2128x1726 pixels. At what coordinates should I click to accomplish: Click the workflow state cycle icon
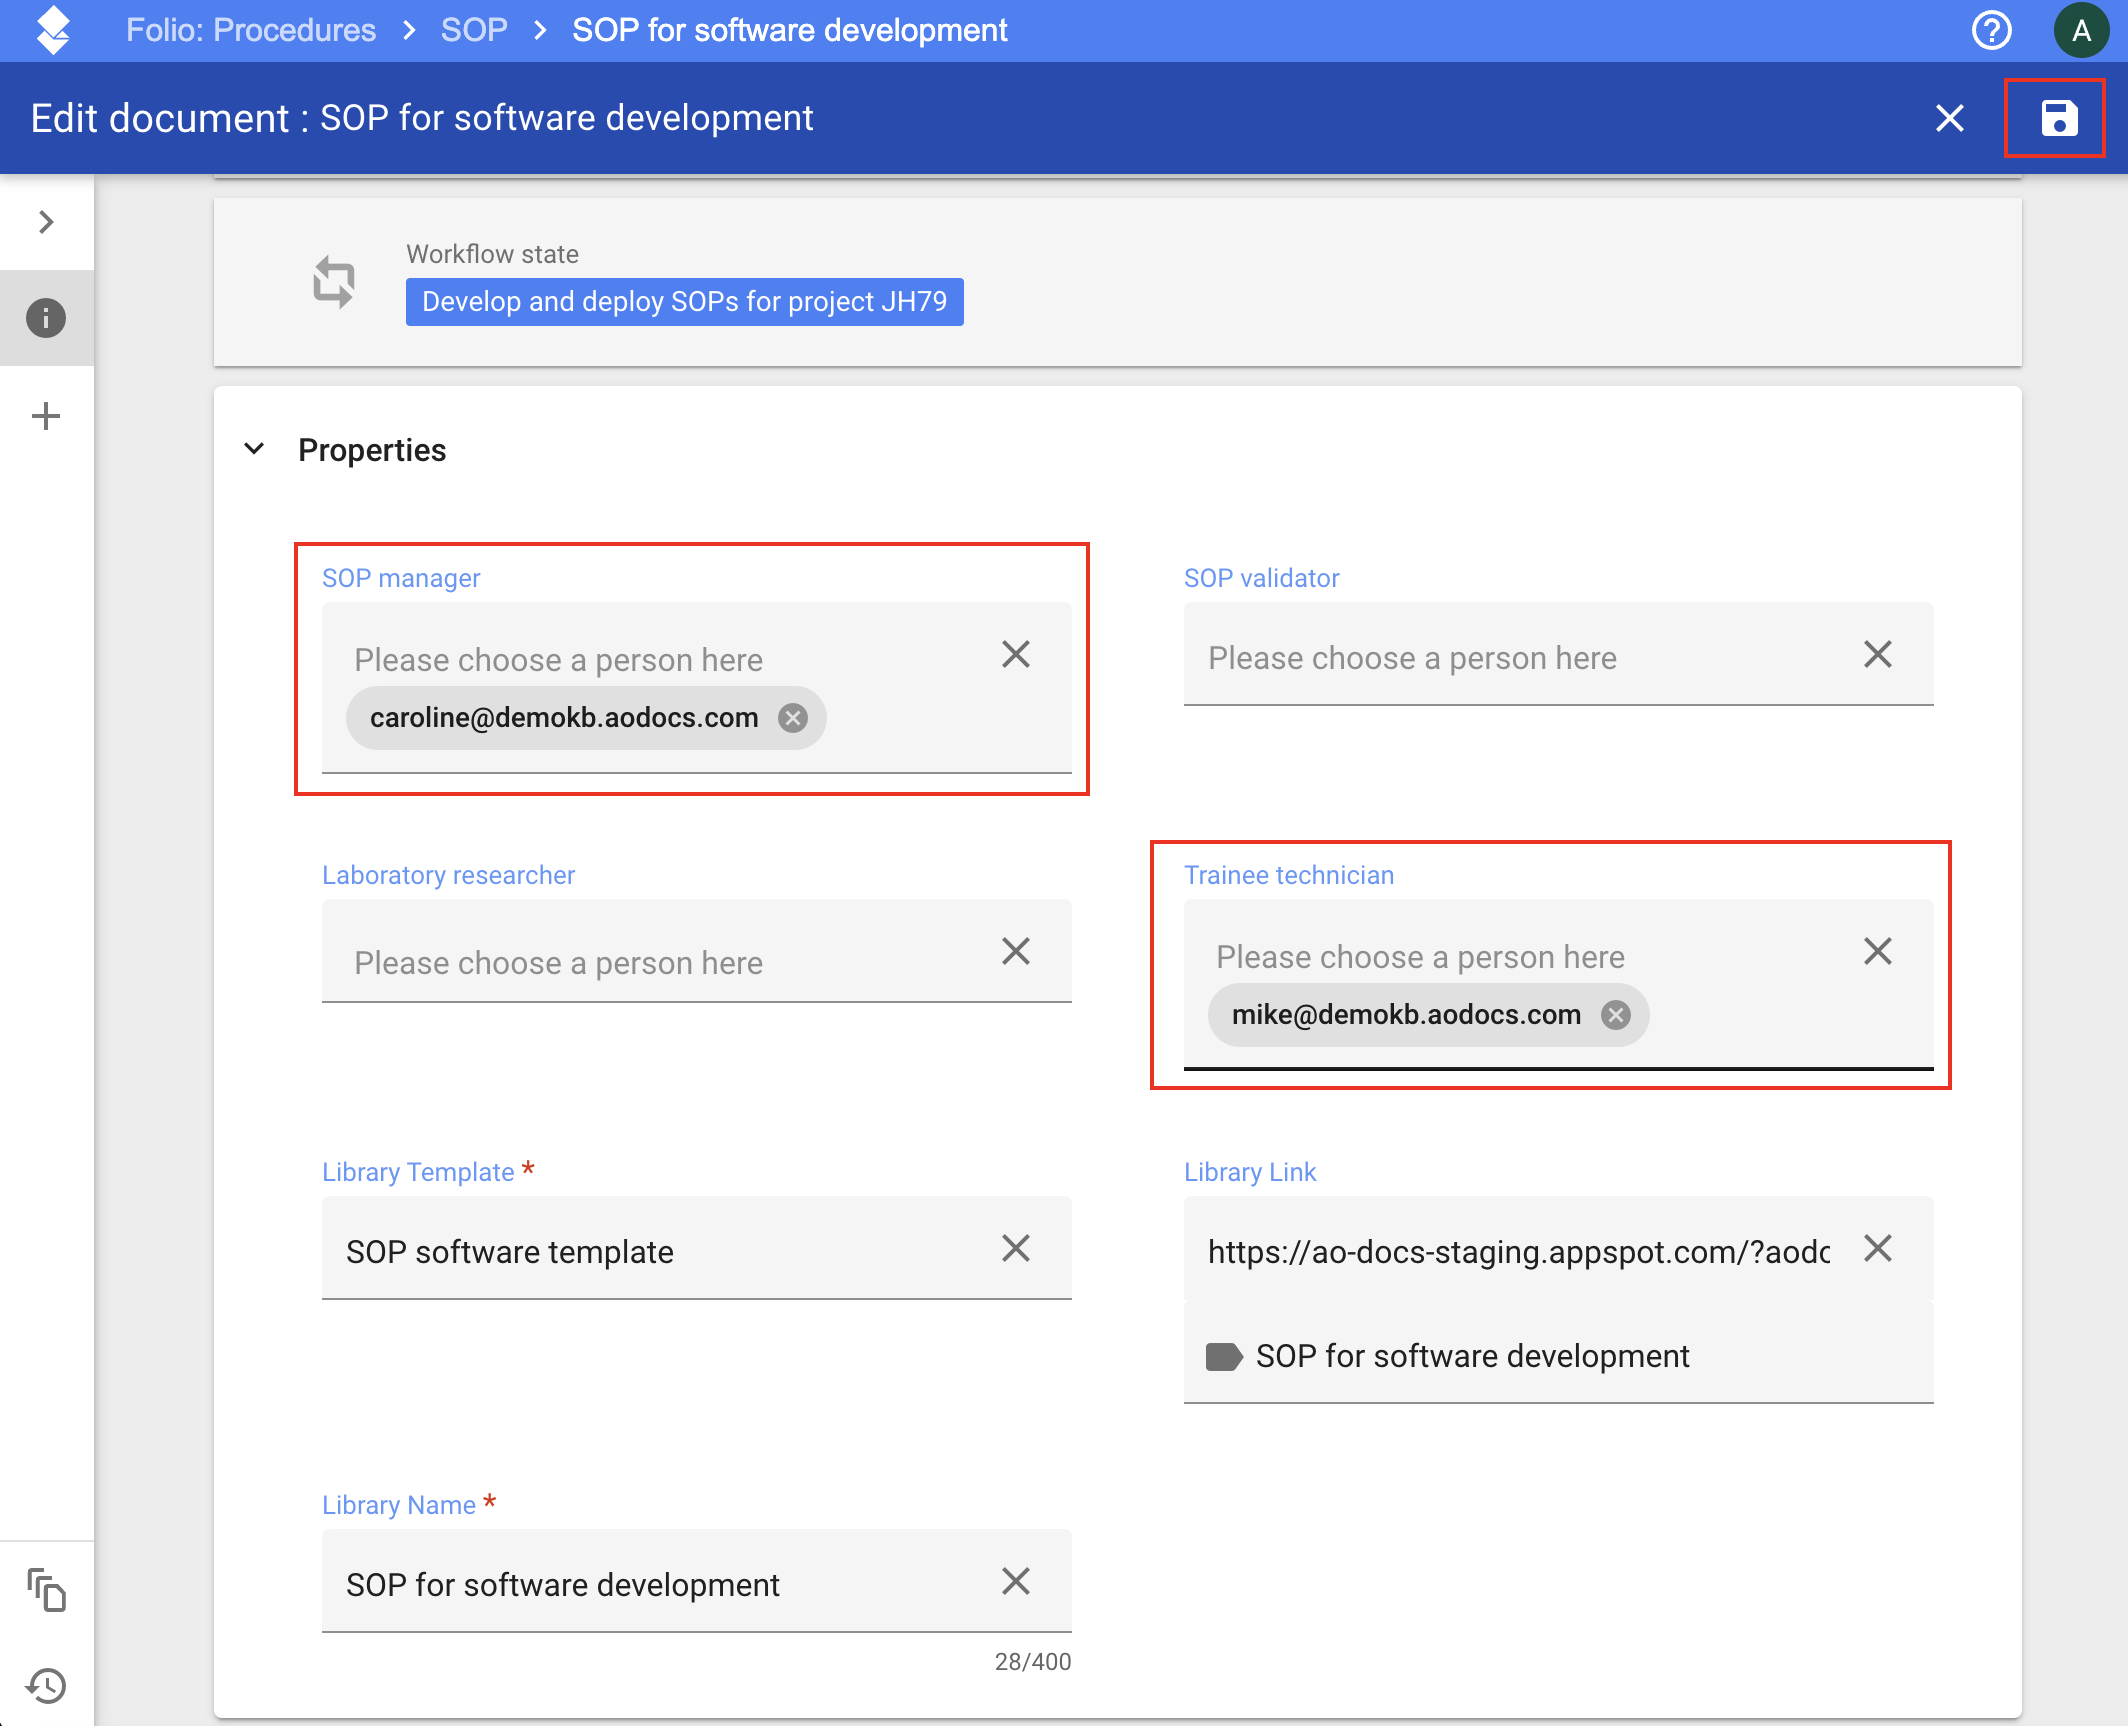334,282
